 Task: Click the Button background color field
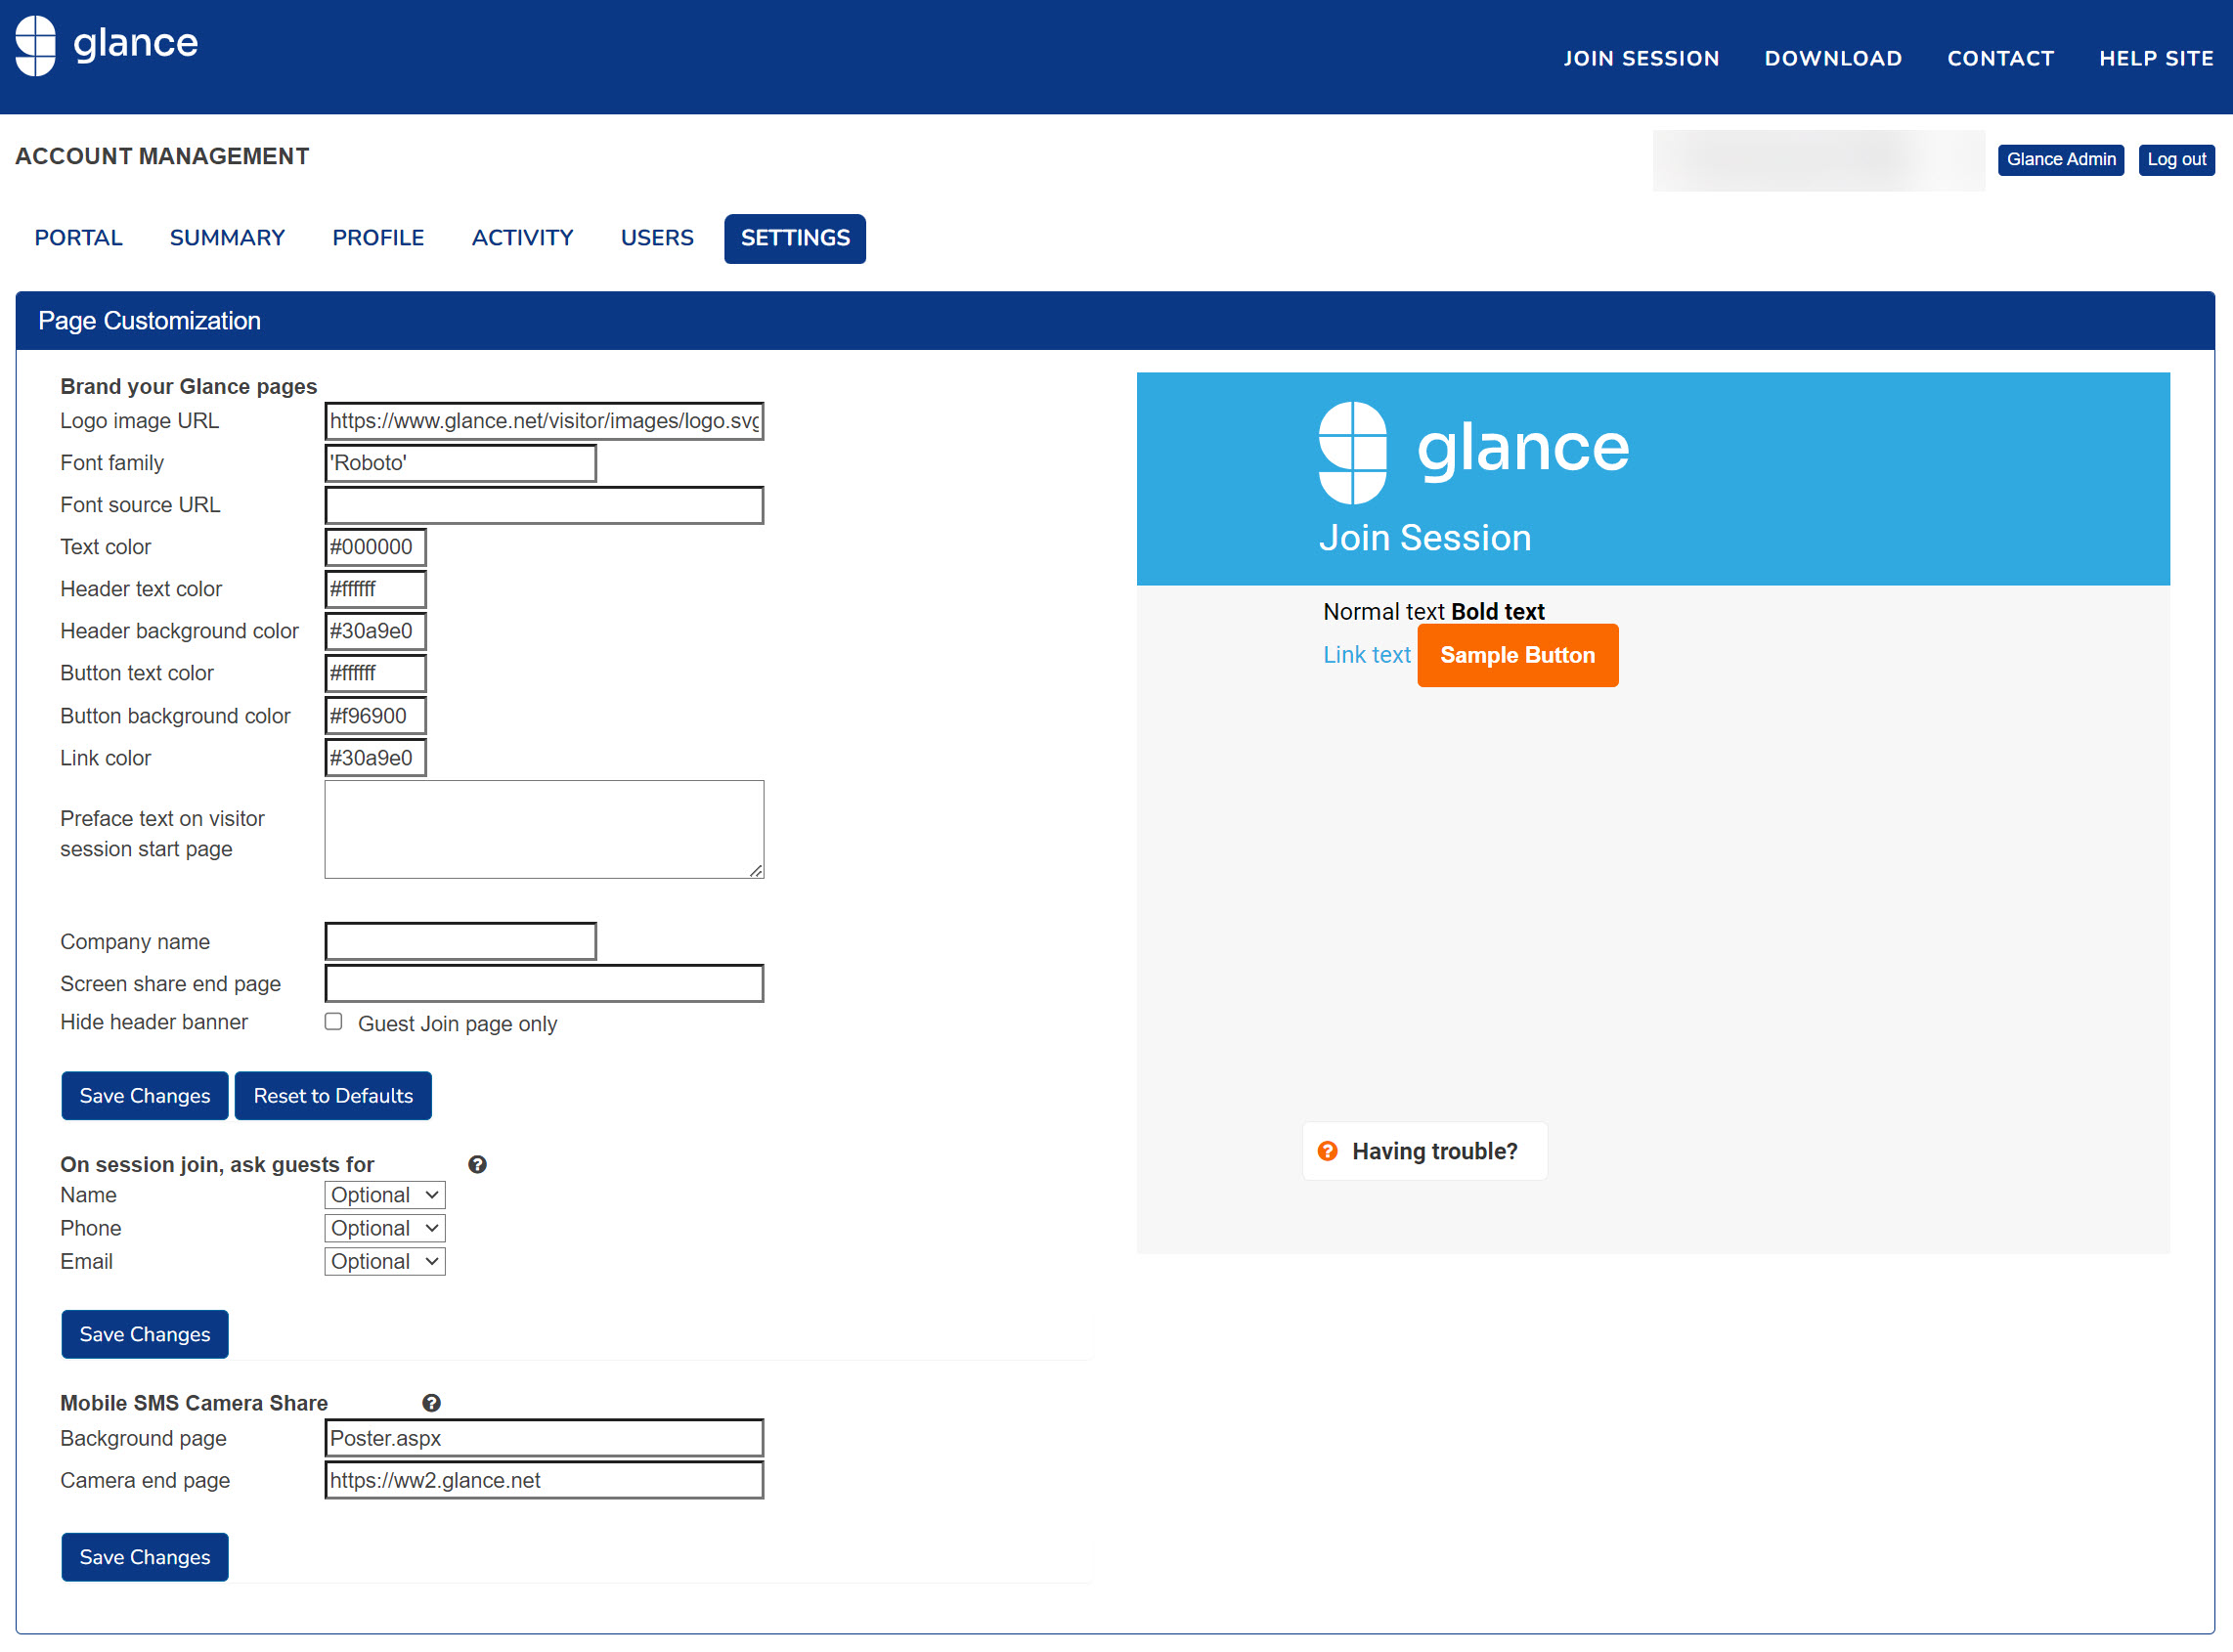375,716
